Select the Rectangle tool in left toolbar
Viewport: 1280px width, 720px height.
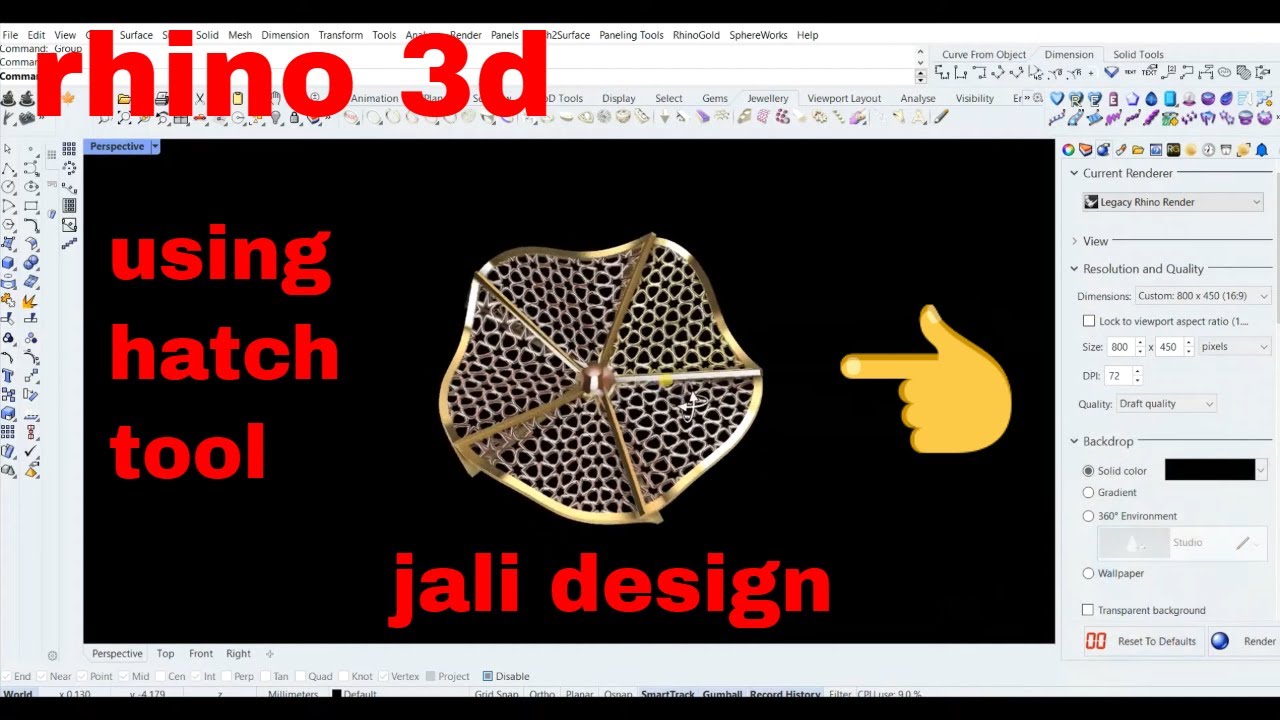click(x=31, y=205)
